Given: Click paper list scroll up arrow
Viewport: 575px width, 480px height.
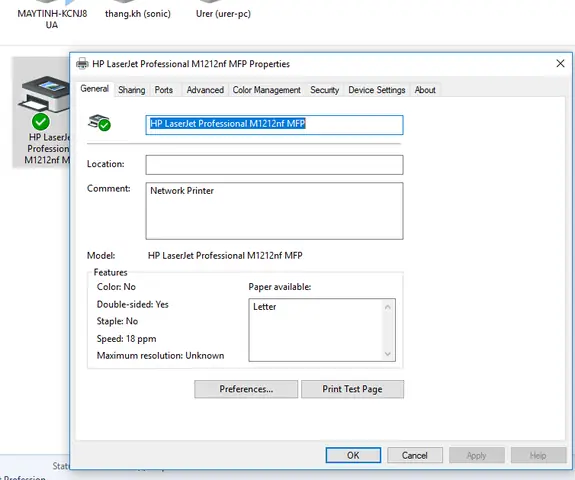Looking at the screenshot, I should 388,307.
